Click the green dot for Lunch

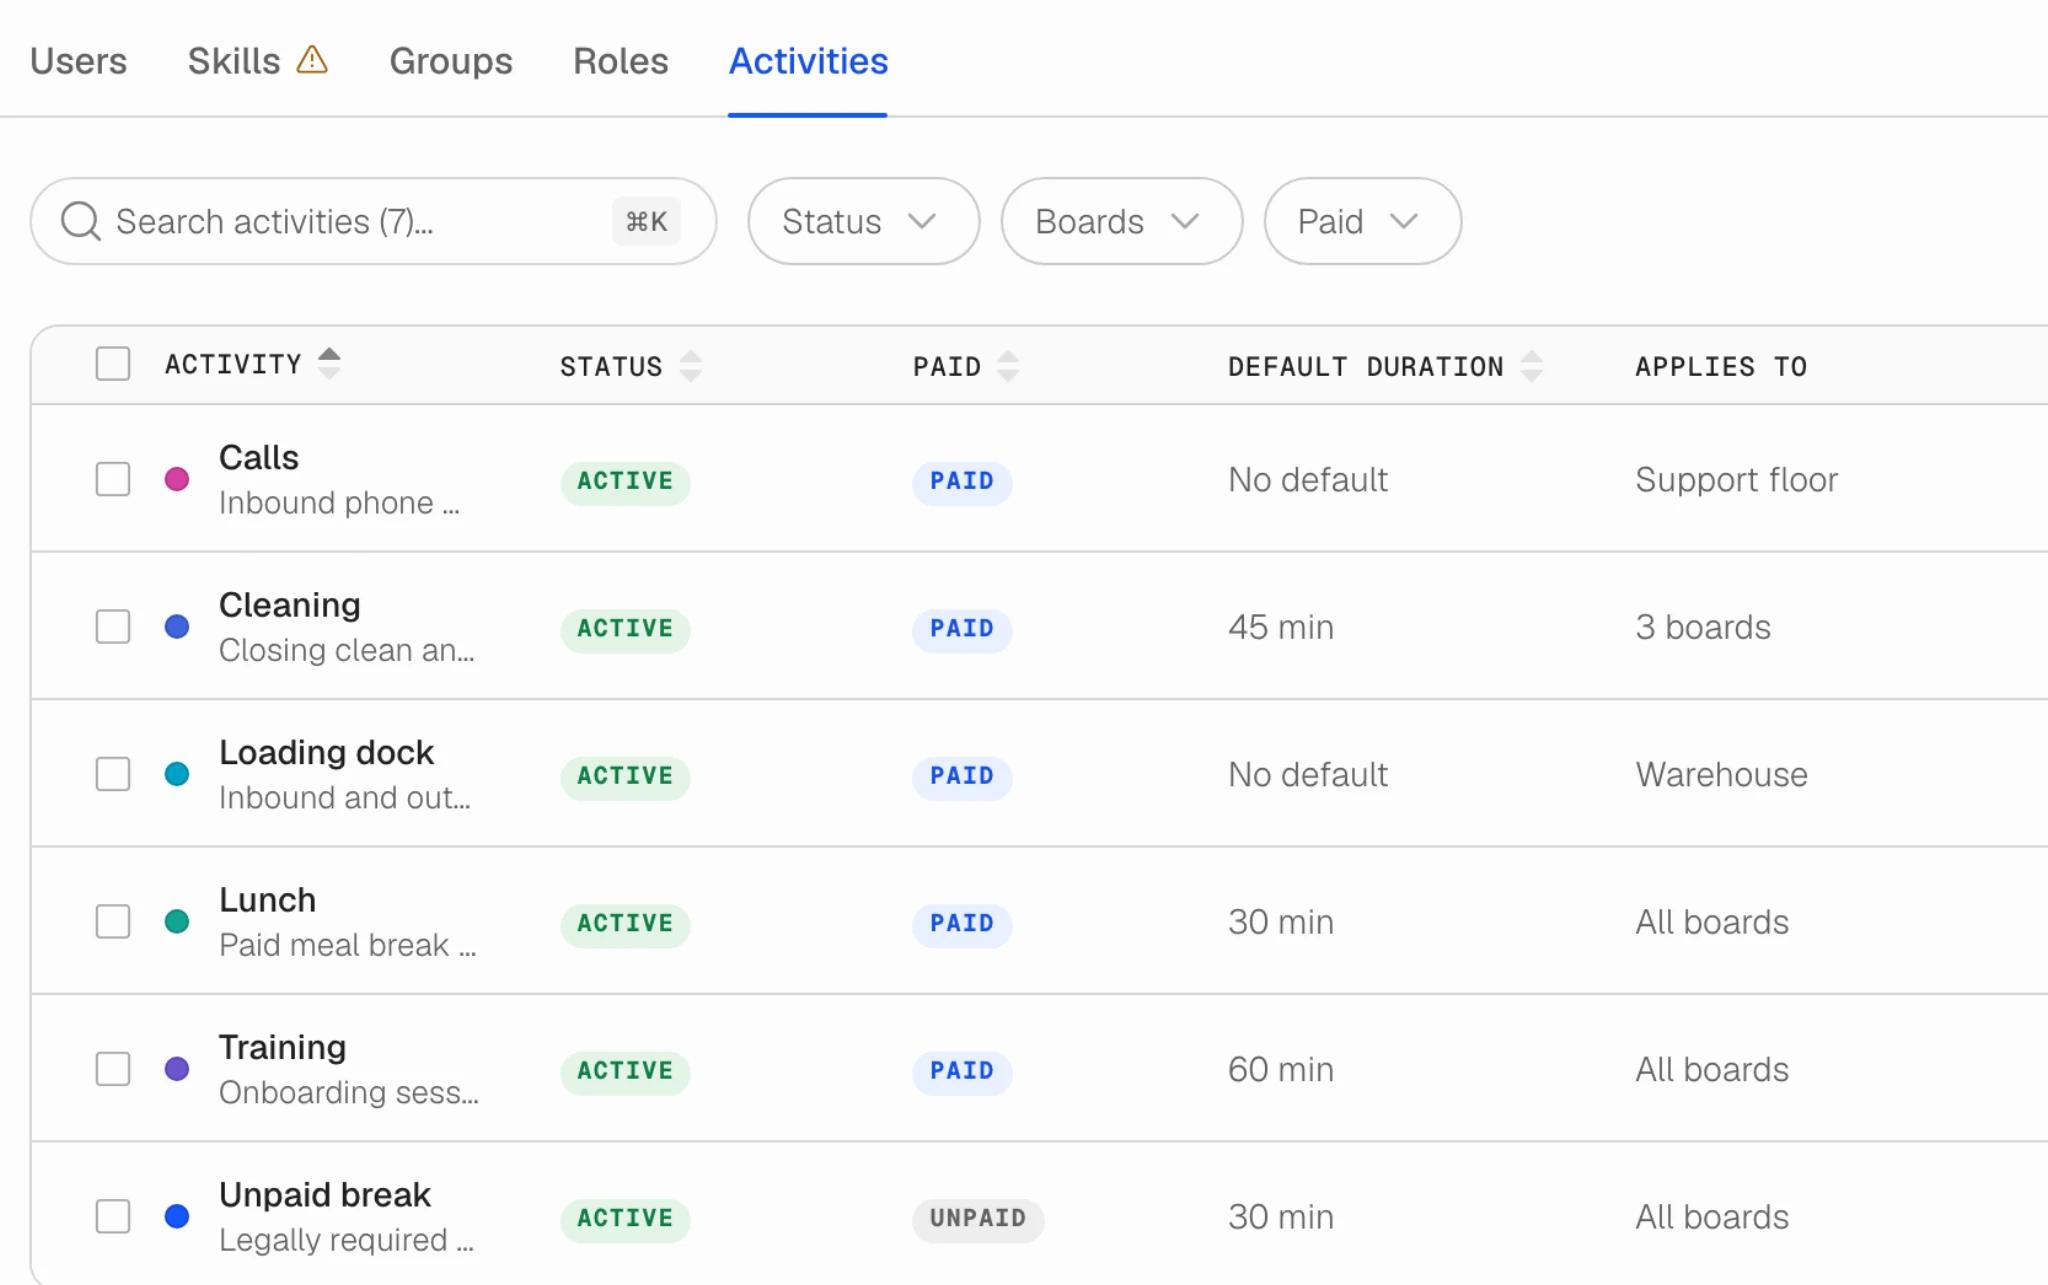(177, 921)
